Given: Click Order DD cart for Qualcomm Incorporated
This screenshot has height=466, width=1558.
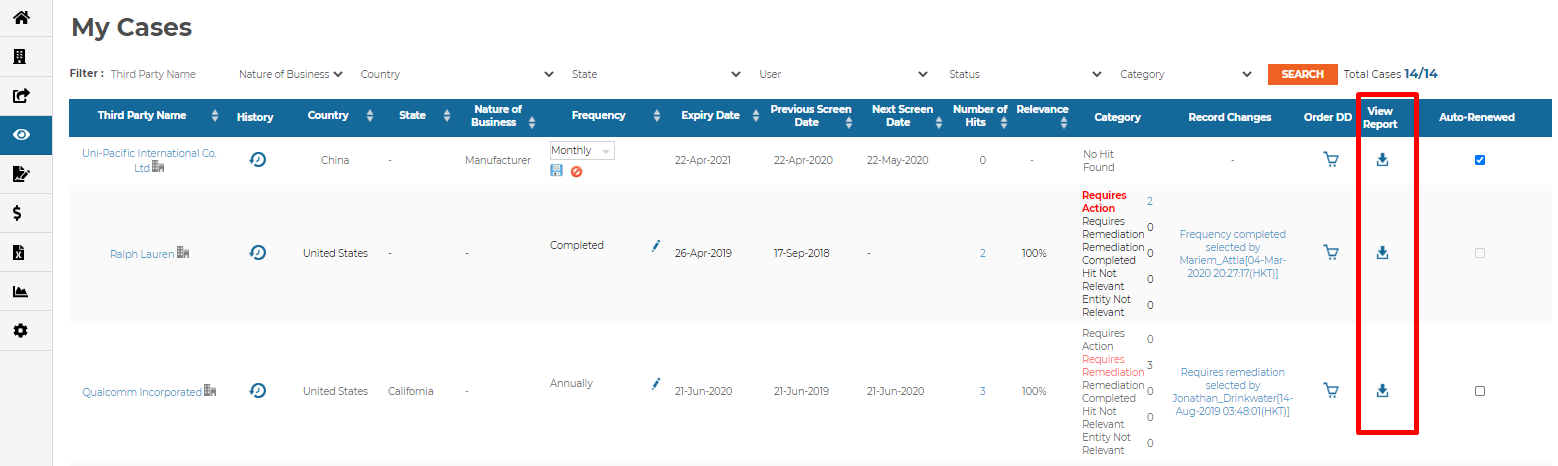Looking at the screenshot, I should [x=1331, y=391].
